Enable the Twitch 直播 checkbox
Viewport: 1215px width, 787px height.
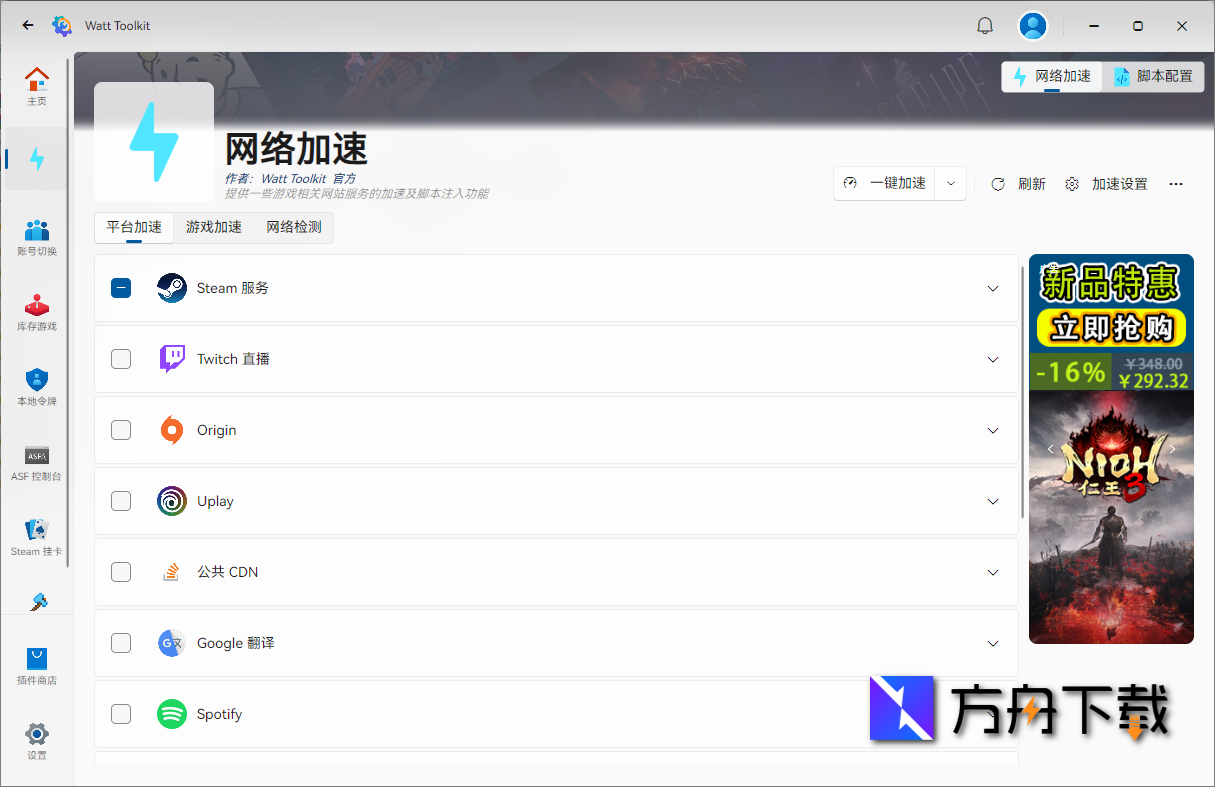(x=120, y=359)
